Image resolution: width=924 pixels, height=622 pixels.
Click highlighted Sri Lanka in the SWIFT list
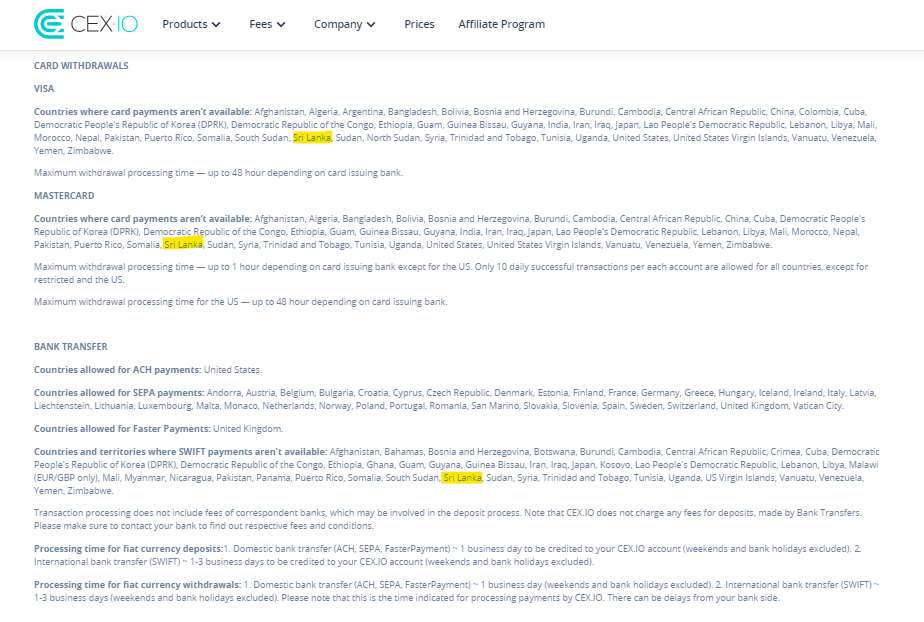(463, 478)
